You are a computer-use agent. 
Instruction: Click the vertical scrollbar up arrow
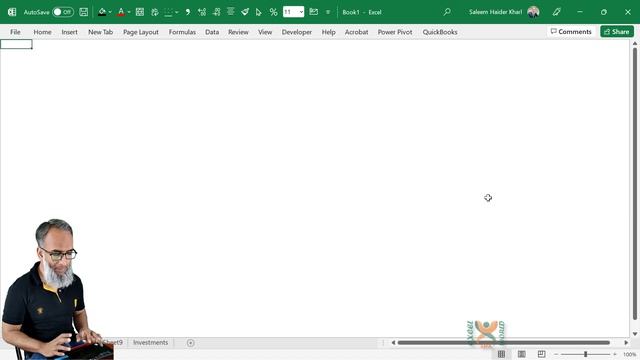coord(635,43)
